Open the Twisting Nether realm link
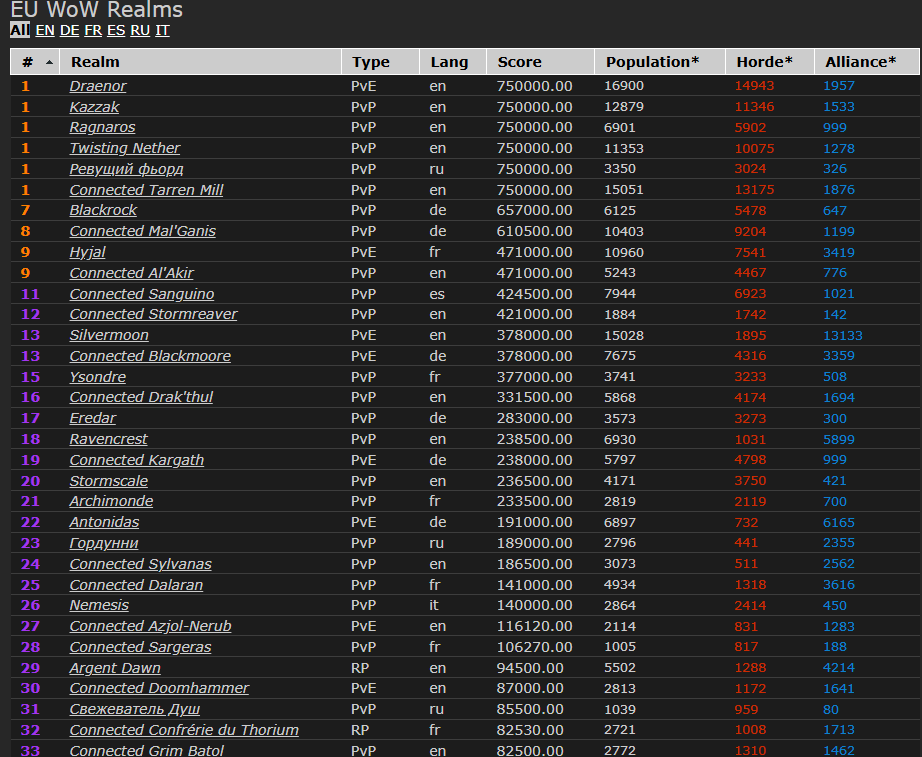 coord(125,148)
